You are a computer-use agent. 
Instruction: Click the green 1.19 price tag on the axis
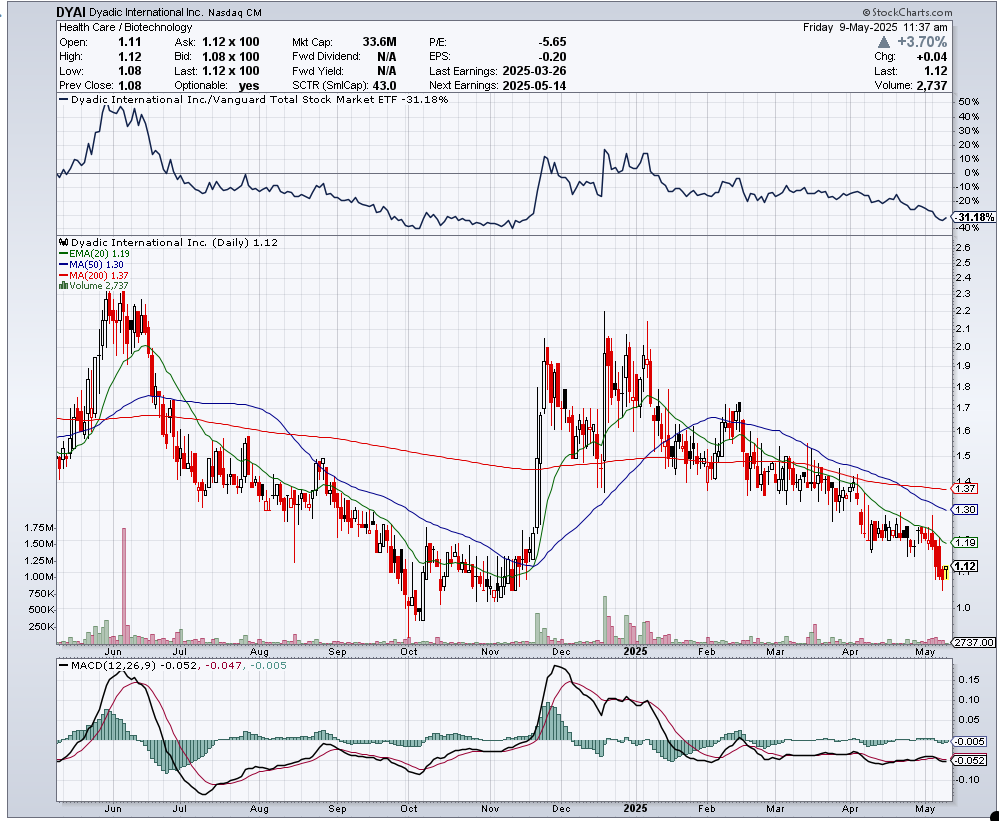(965, 542)
